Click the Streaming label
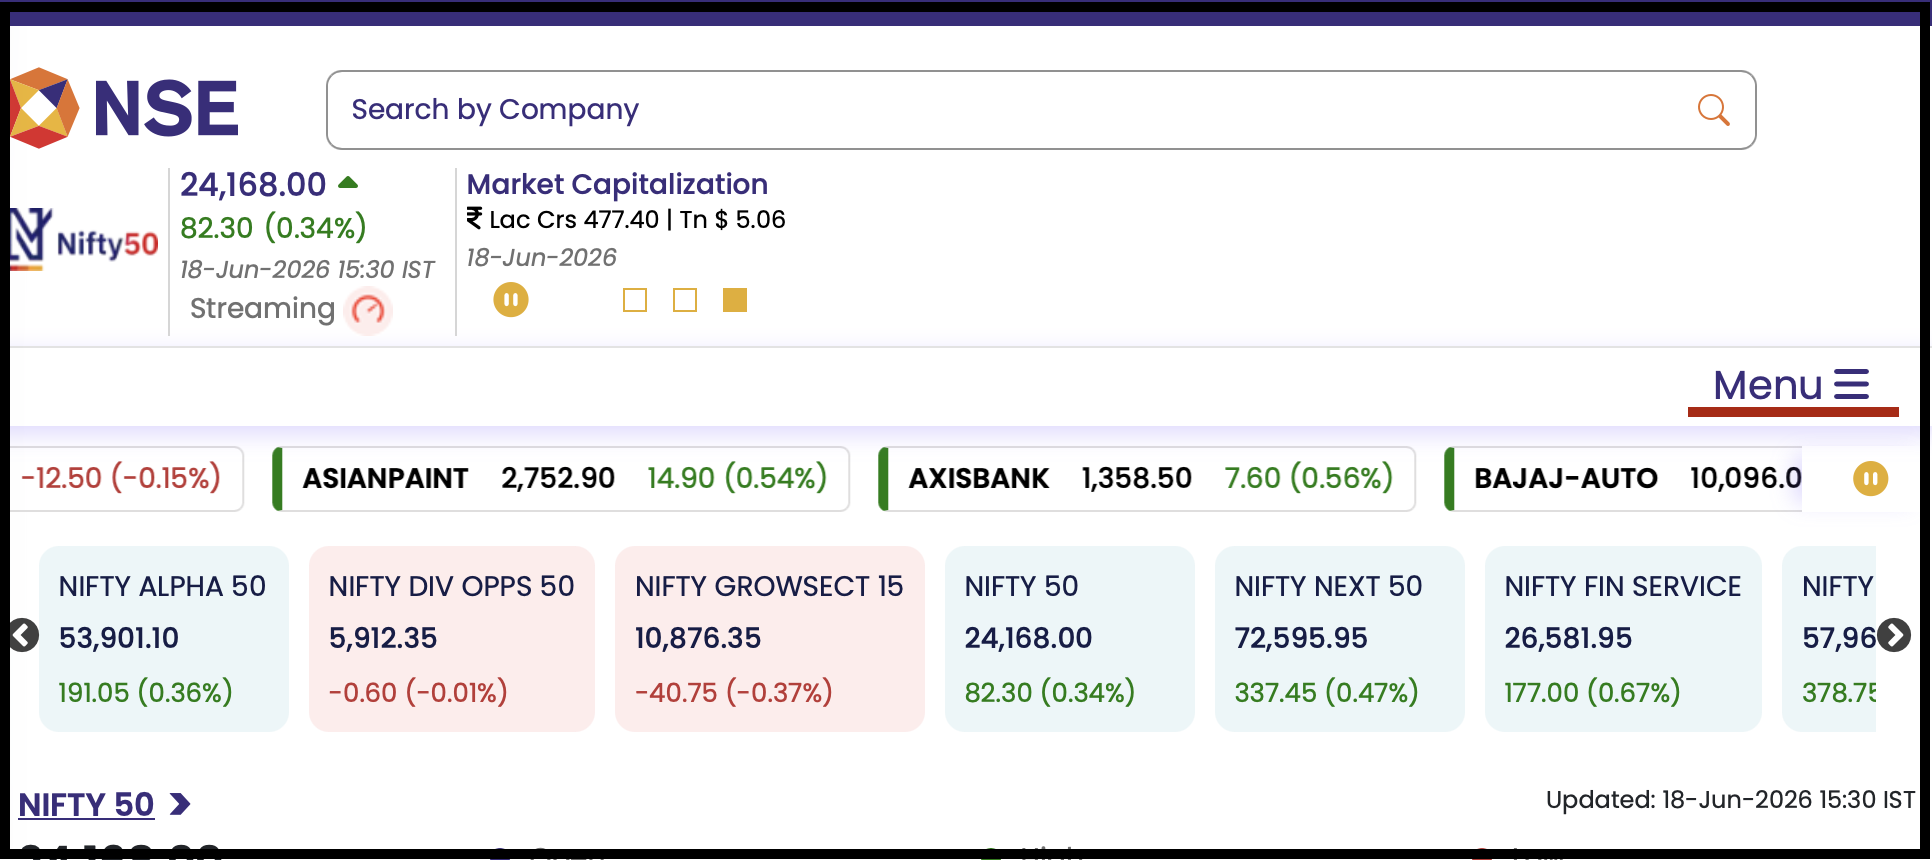1932x860 pixels. pos(262,309)
